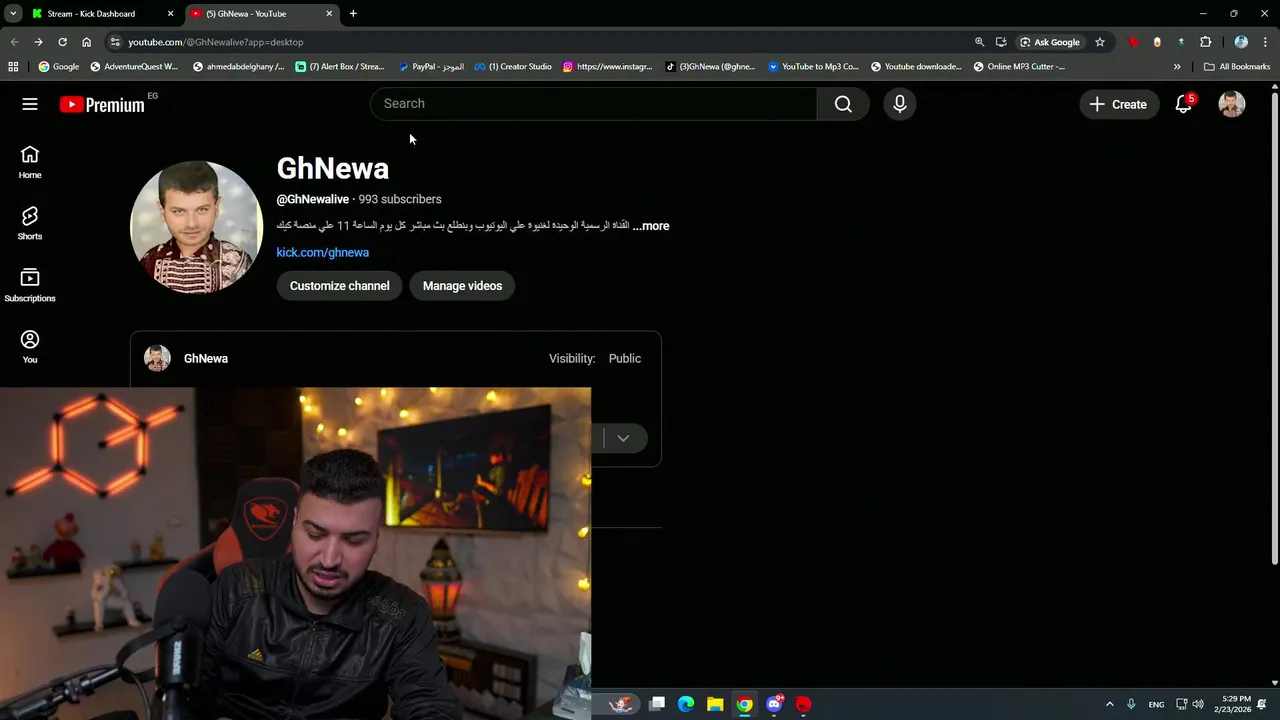Open the You section in sidebar
Viewport: 1280px width, 720px height.
[30, 347]
